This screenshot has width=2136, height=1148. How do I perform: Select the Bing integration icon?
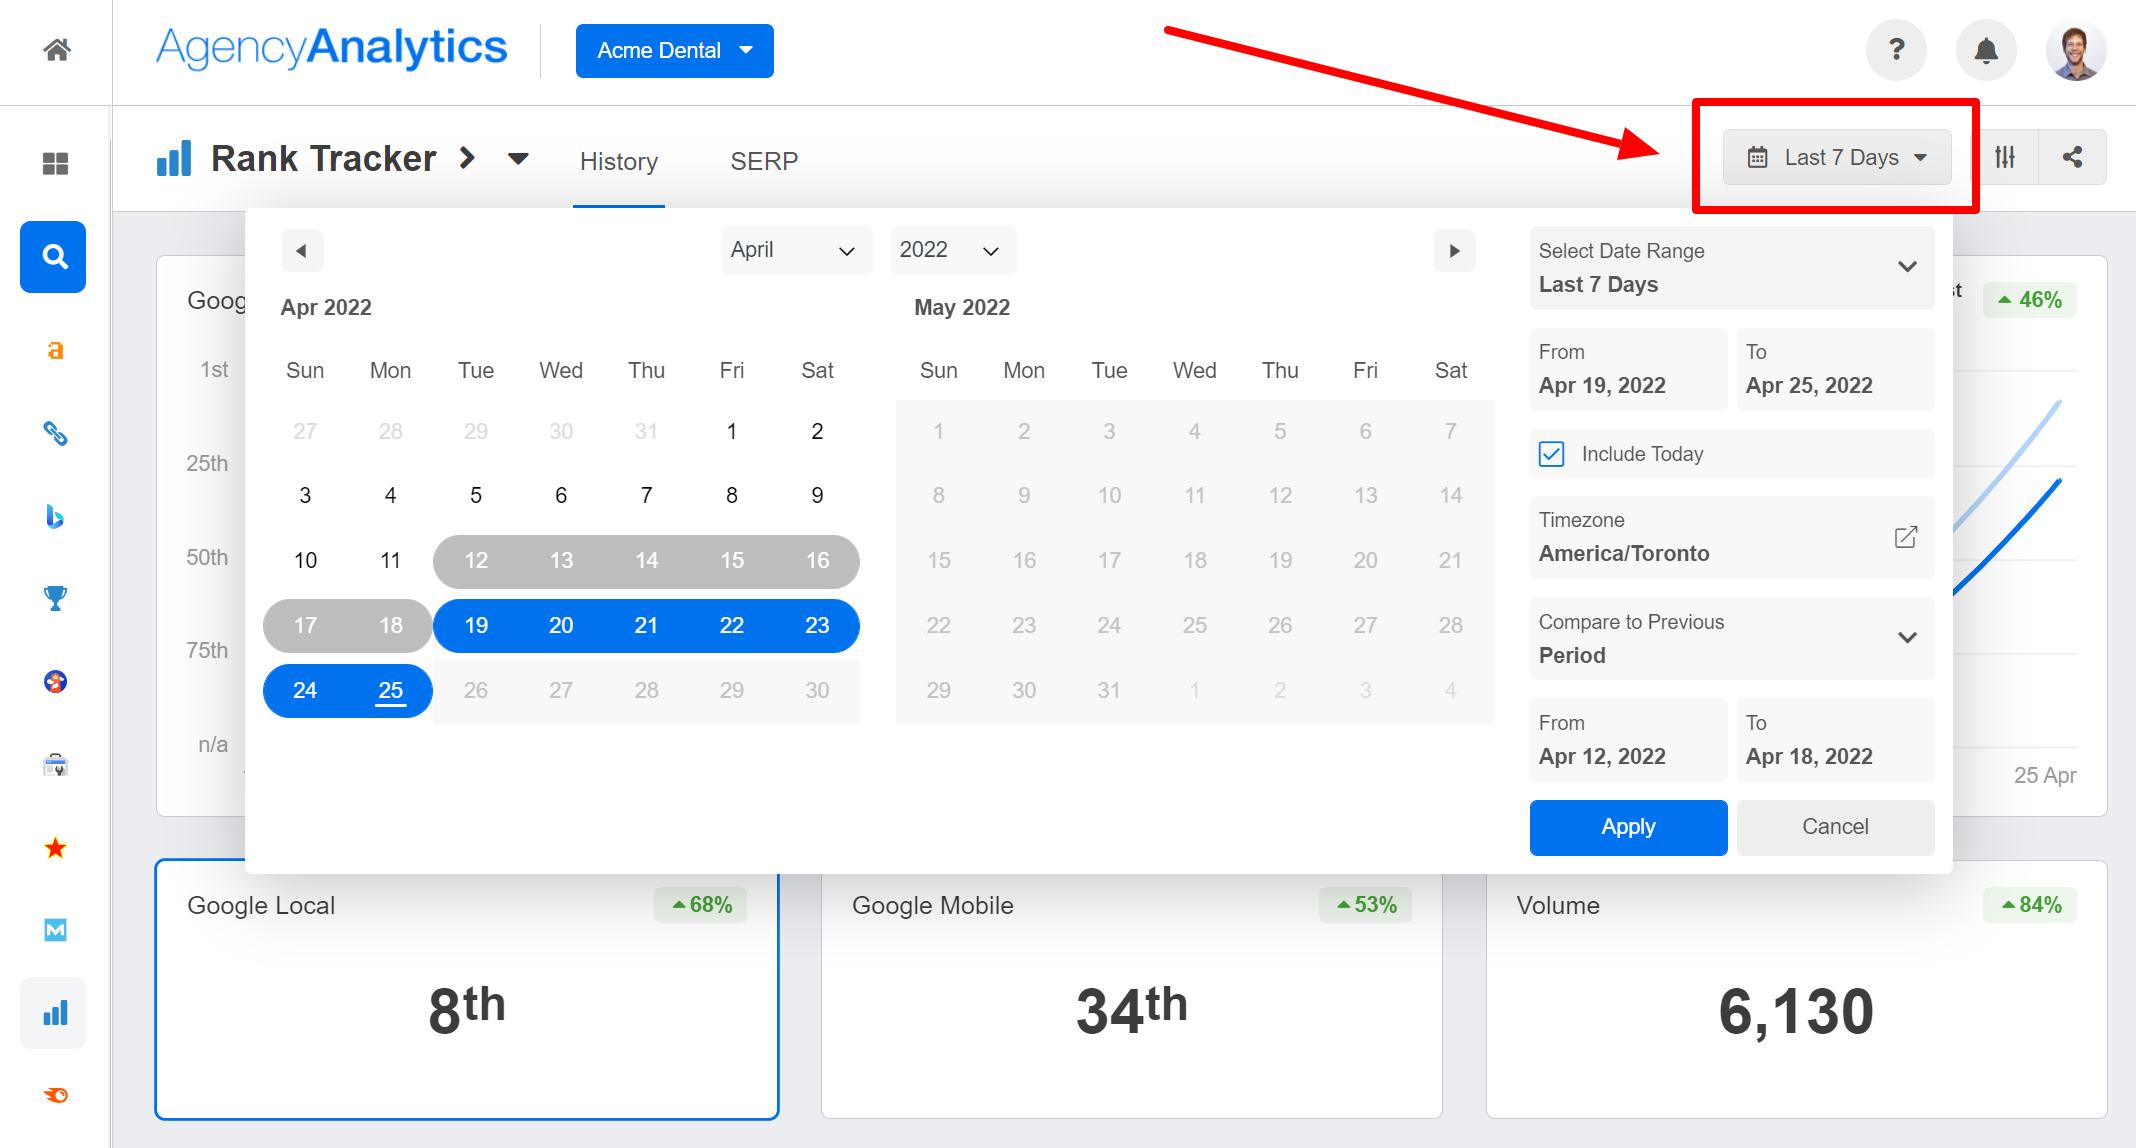click(54, 517)
